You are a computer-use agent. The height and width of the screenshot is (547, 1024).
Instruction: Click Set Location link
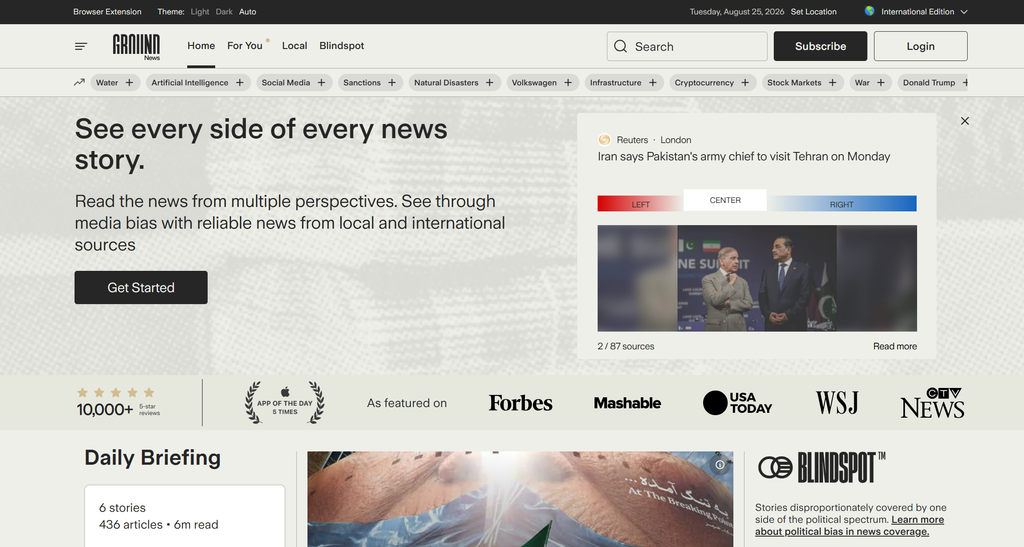[x=814, y=12]
